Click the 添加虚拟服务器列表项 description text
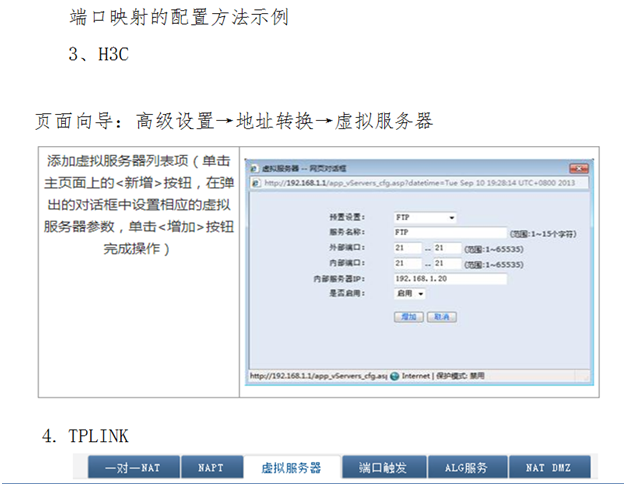Image resolution: width=626 pixels, height=486 pixels. pyautogui.click(x=139, y=205)
